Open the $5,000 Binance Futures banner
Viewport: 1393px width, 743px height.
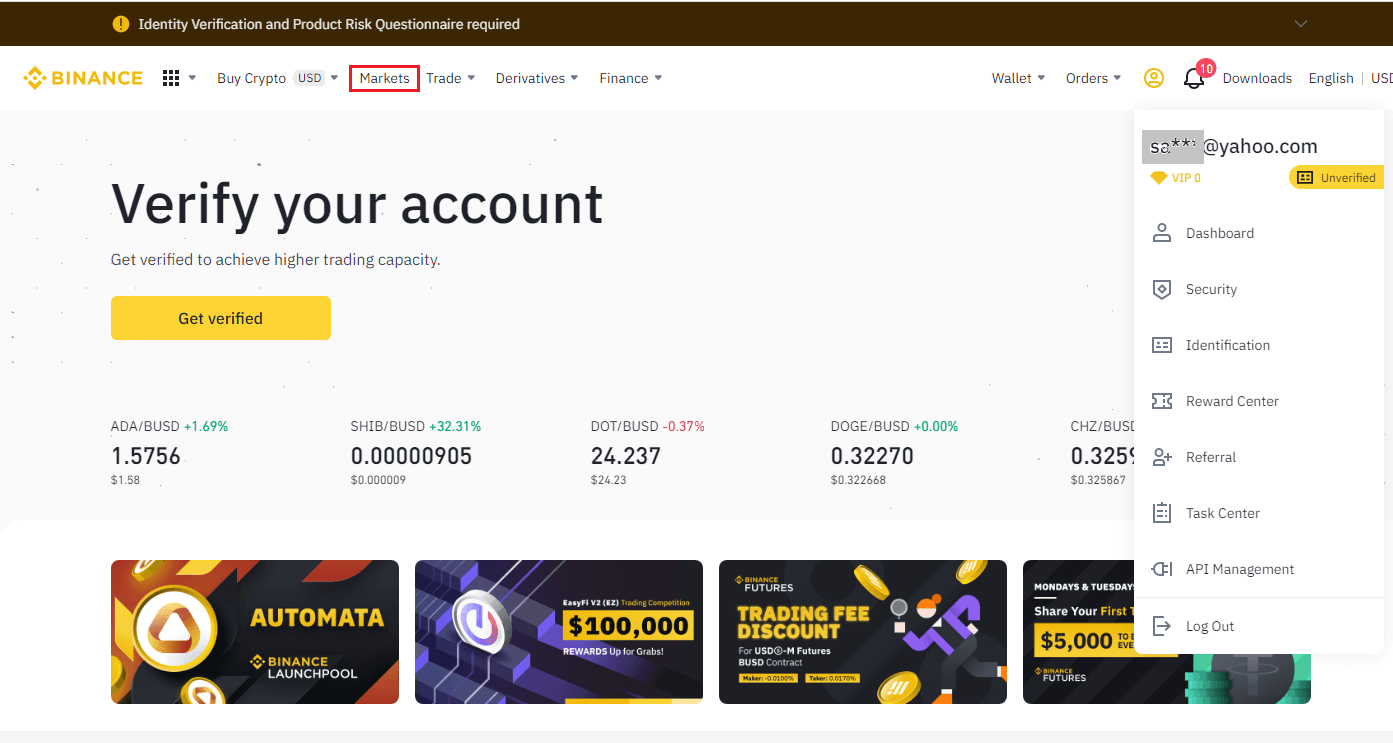tap(1167, 632)
